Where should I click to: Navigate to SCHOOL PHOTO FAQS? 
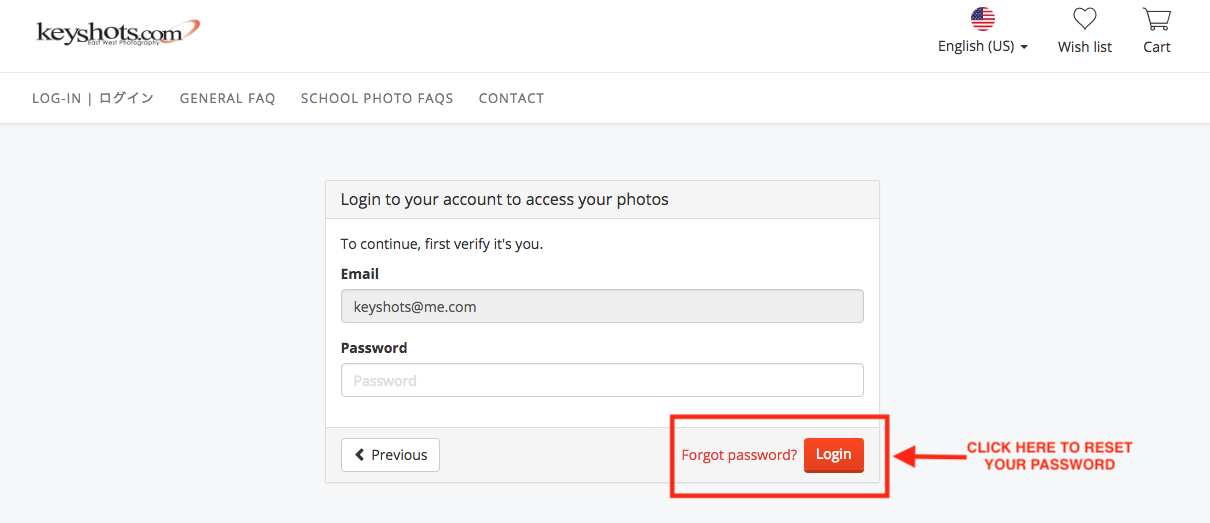pos(377,98)
